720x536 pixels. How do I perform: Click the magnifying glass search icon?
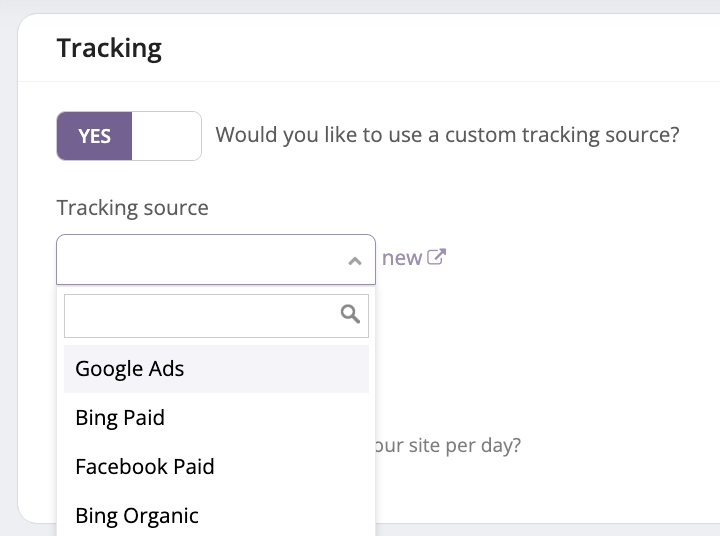[350, 314]
